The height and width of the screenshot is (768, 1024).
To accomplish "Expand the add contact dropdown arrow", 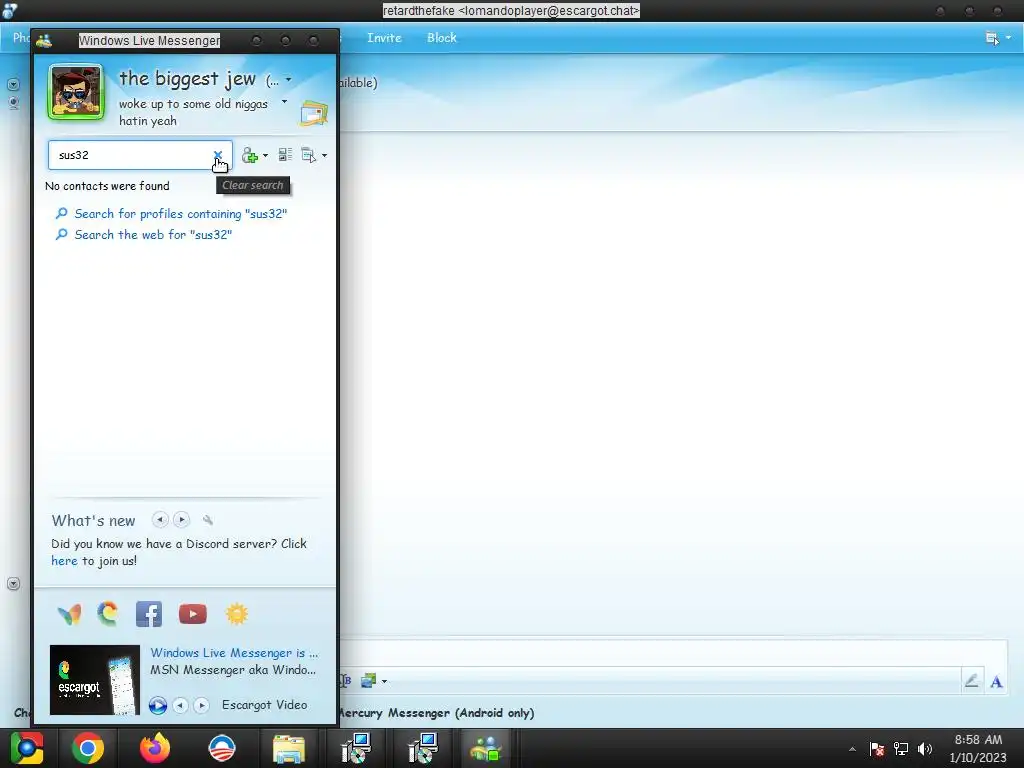I will (x=265, y=156).
